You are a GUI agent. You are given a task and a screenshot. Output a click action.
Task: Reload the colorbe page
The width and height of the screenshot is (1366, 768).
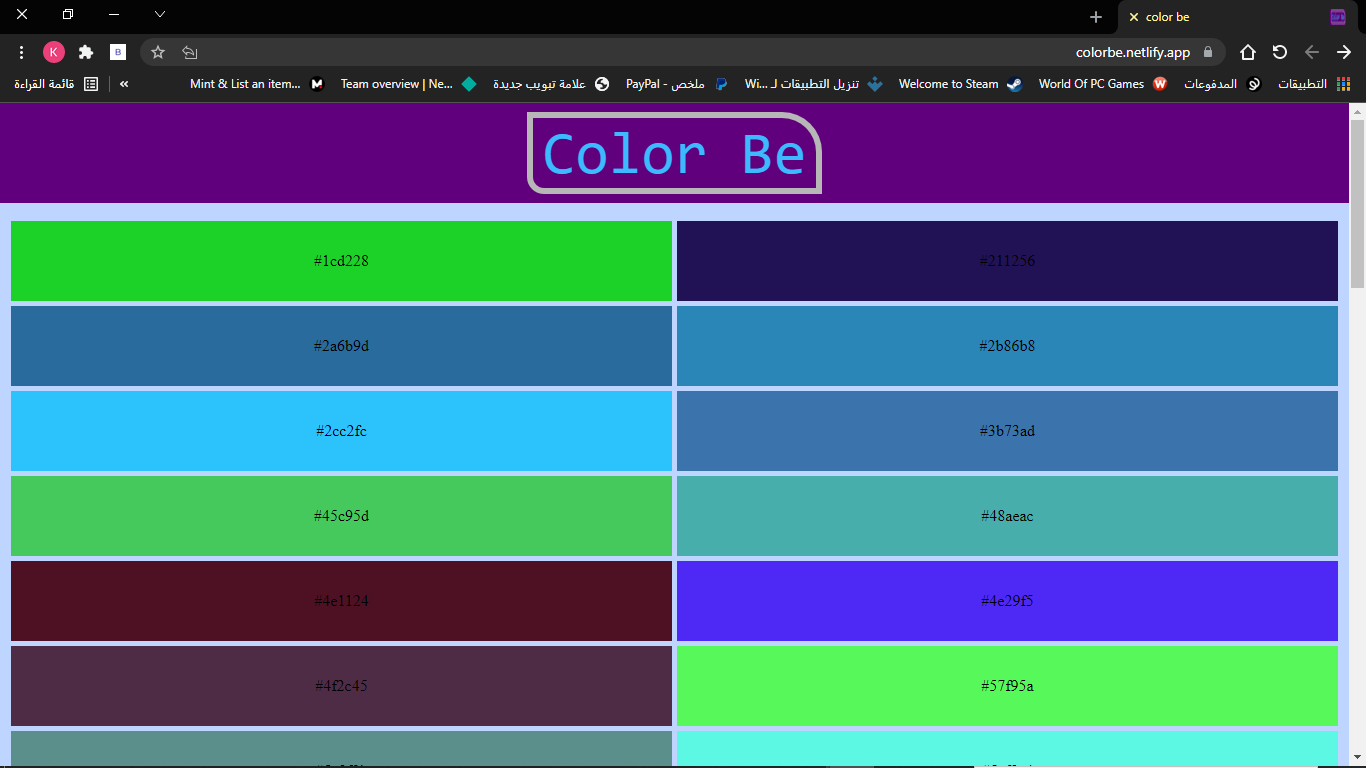coord(1280,52)
